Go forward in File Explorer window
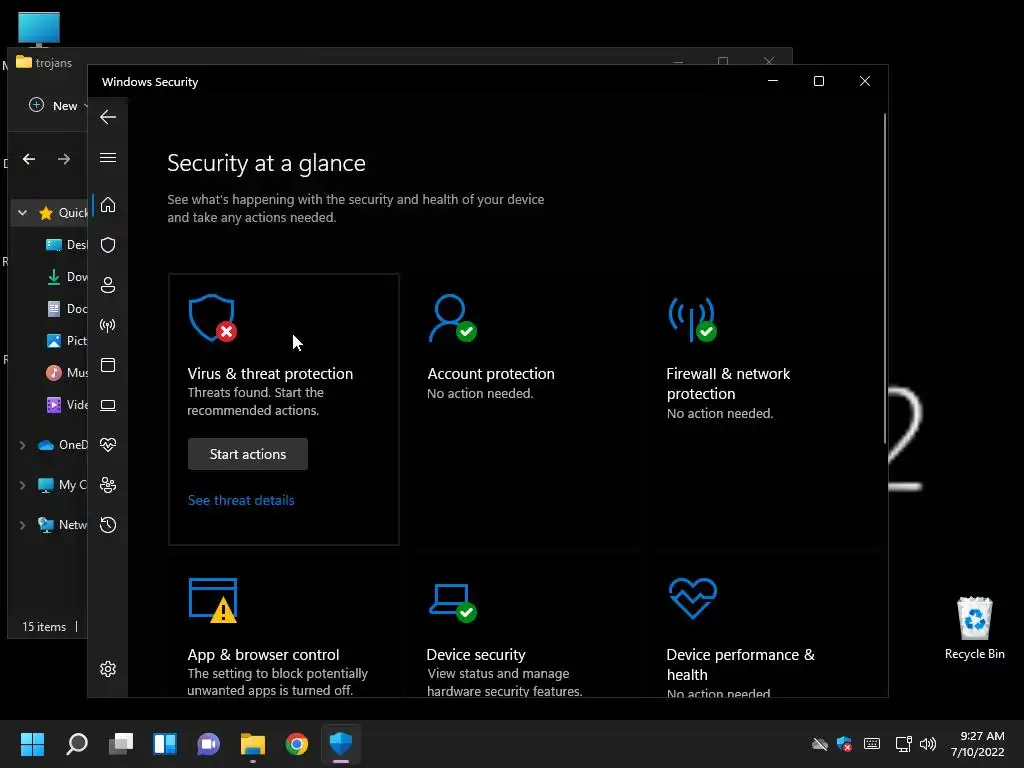Screen dimensions: 1024x768 pyautogui.click(x=63, y=159)
